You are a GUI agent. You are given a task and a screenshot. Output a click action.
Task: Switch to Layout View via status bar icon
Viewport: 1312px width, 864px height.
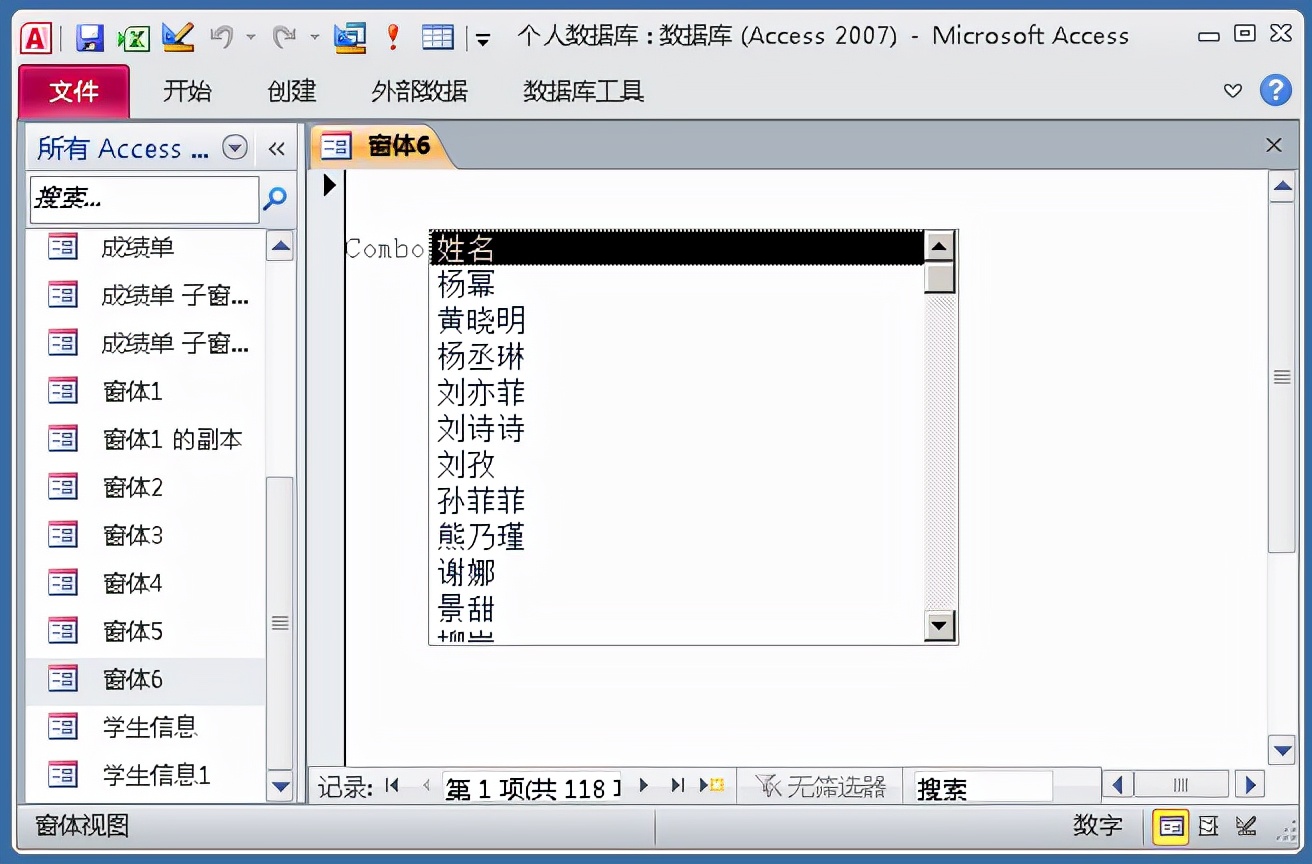1207,827
